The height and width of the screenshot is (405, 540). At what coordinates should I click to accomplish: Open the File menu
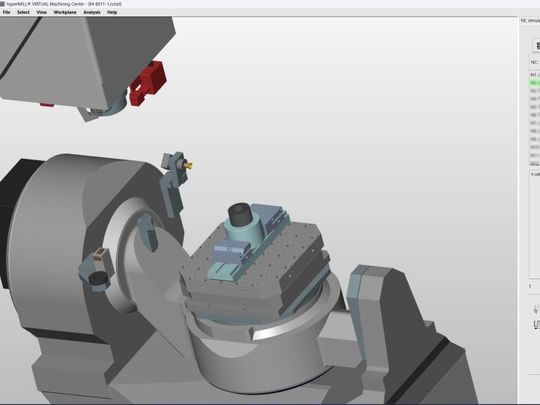(x=6, y=12)
